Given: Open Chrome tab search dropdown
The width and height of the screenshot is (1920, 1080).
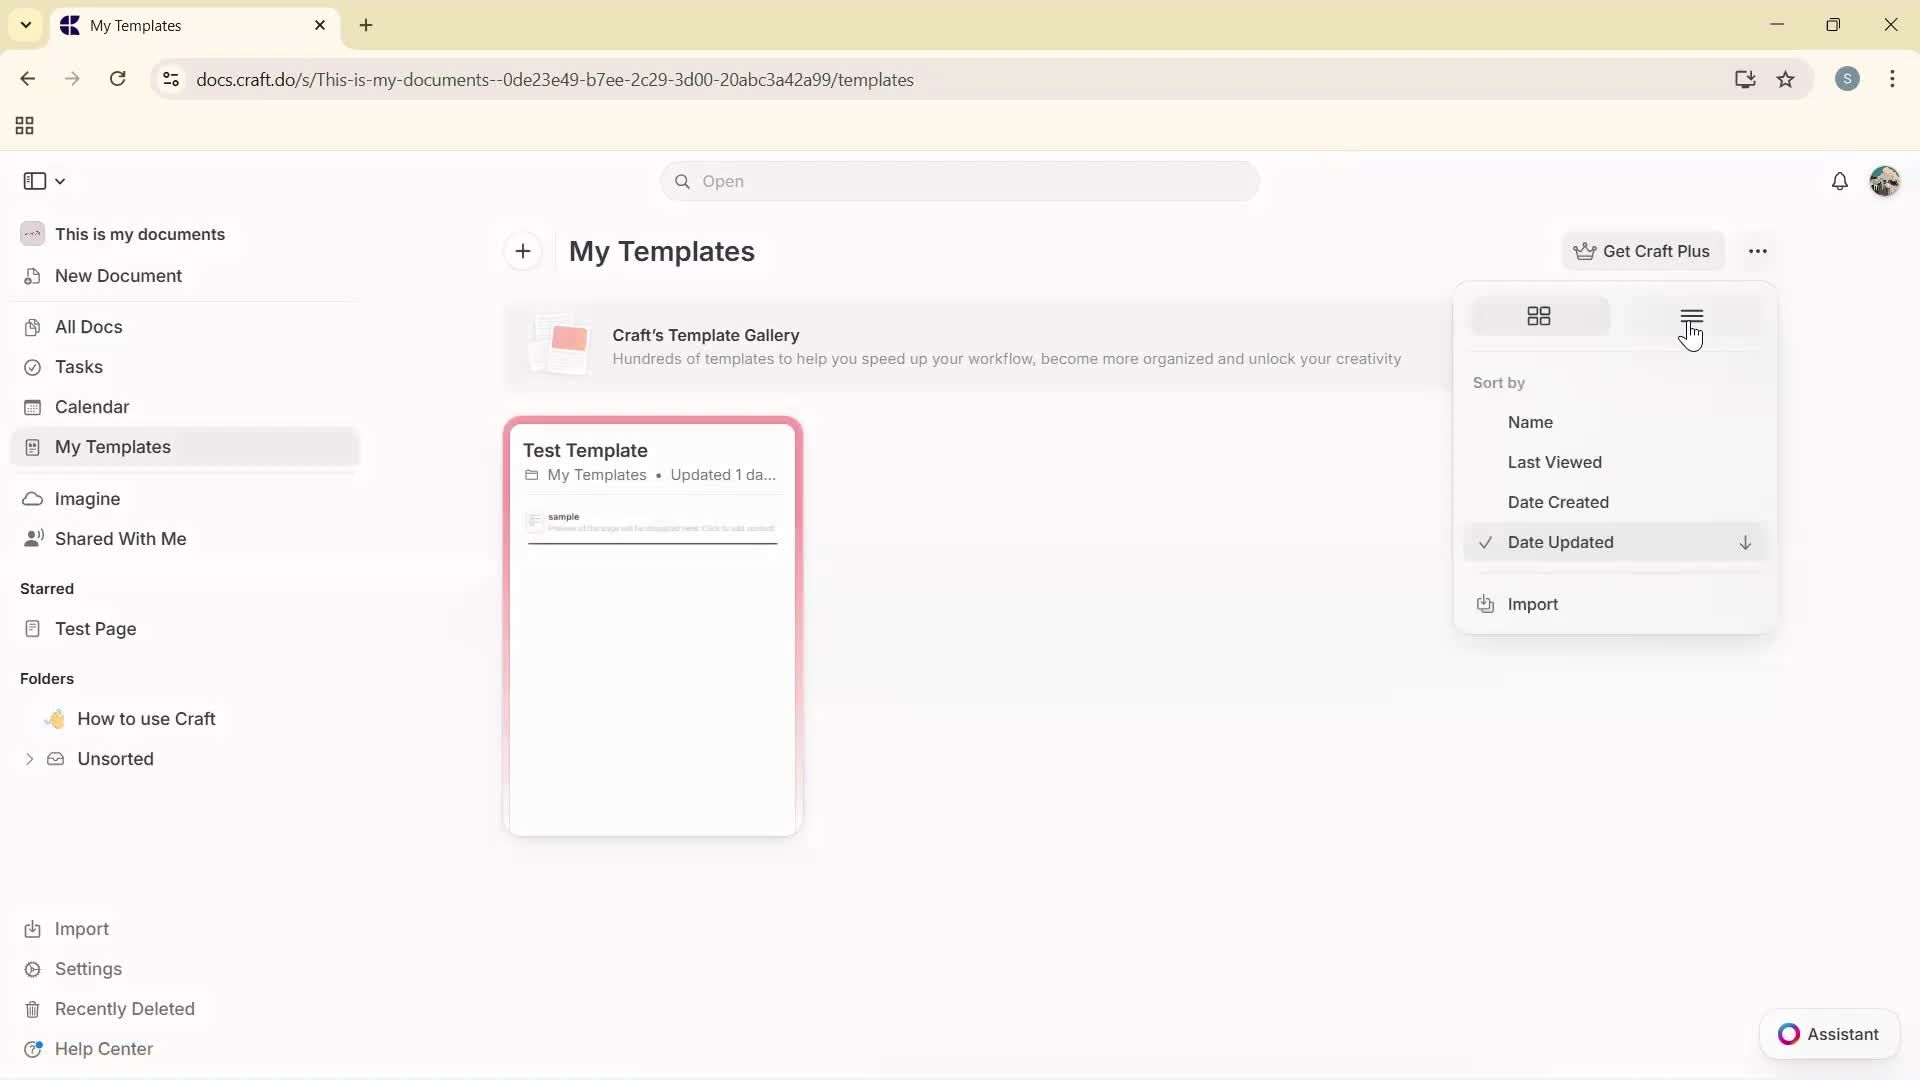Looking at the screenshot, I should pyautogui.click(x=26, y=25).
